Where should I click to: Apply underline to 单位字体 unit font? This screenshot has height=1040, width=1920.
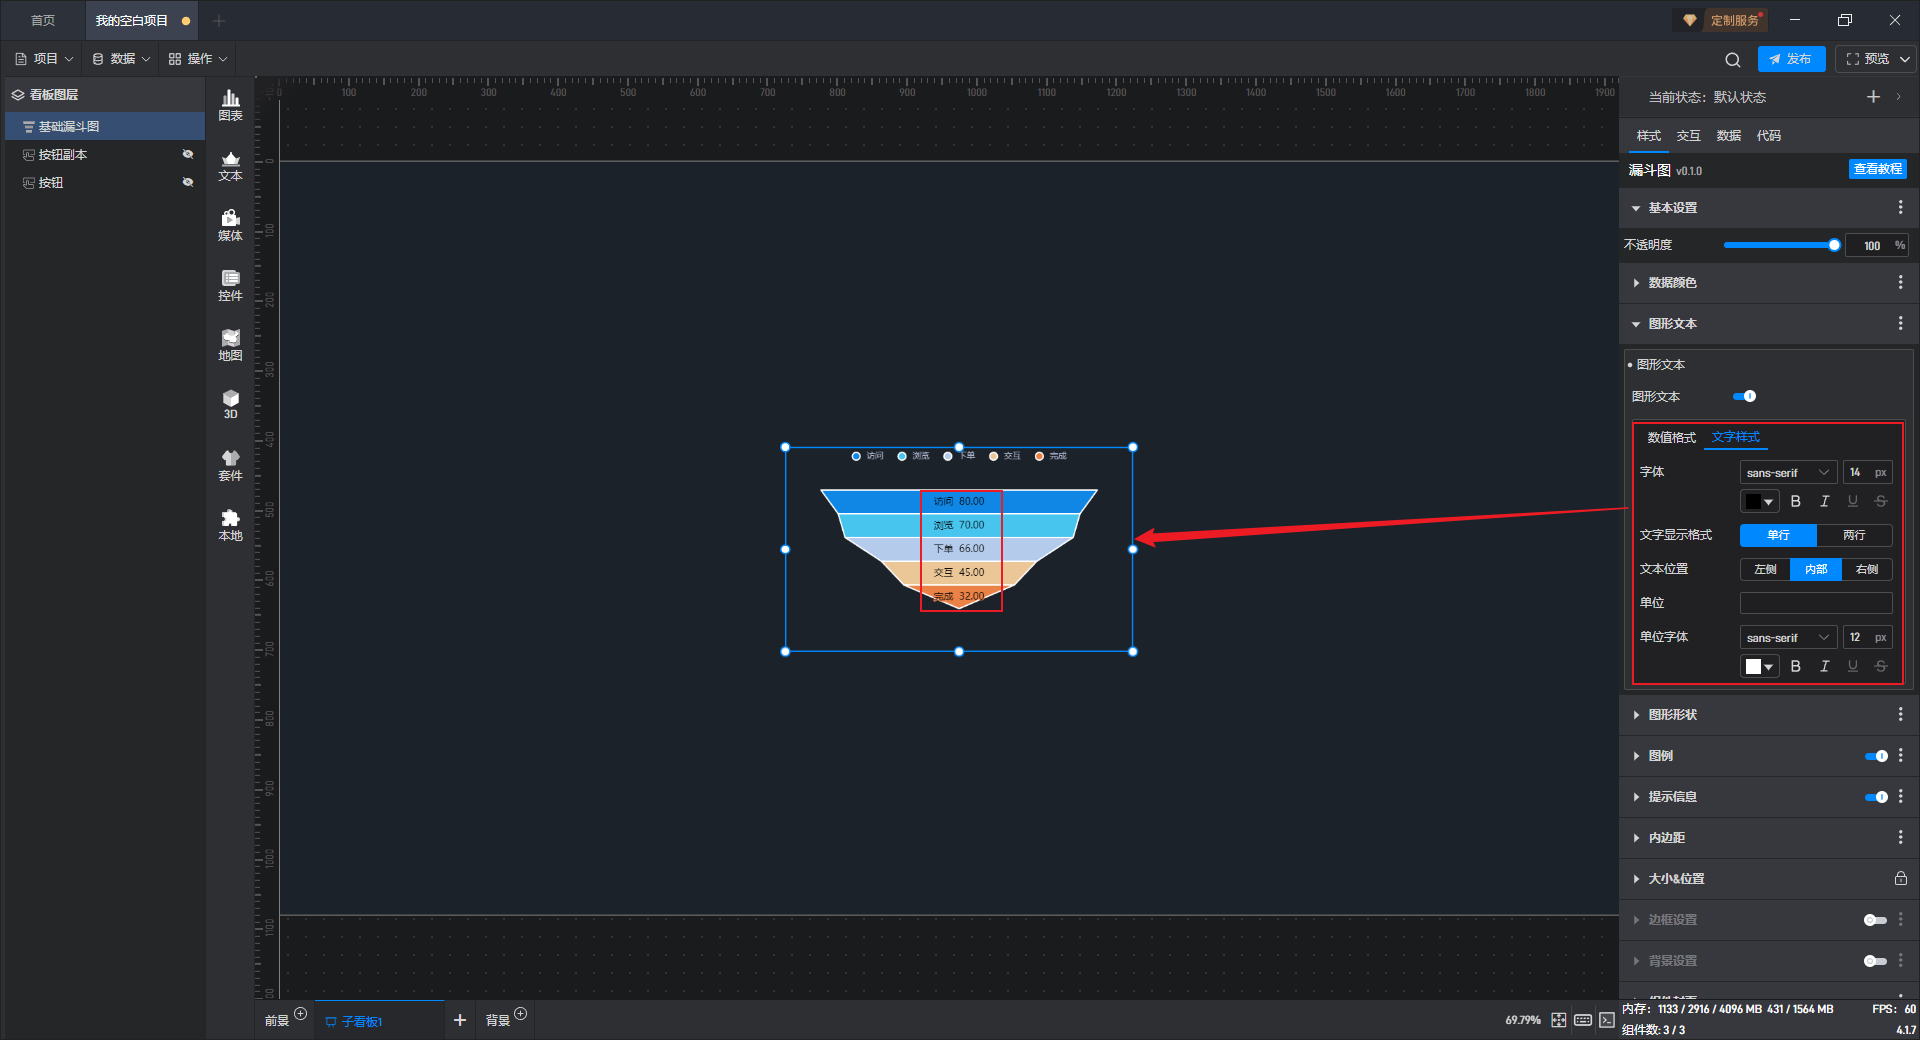tap(1853, 666)
